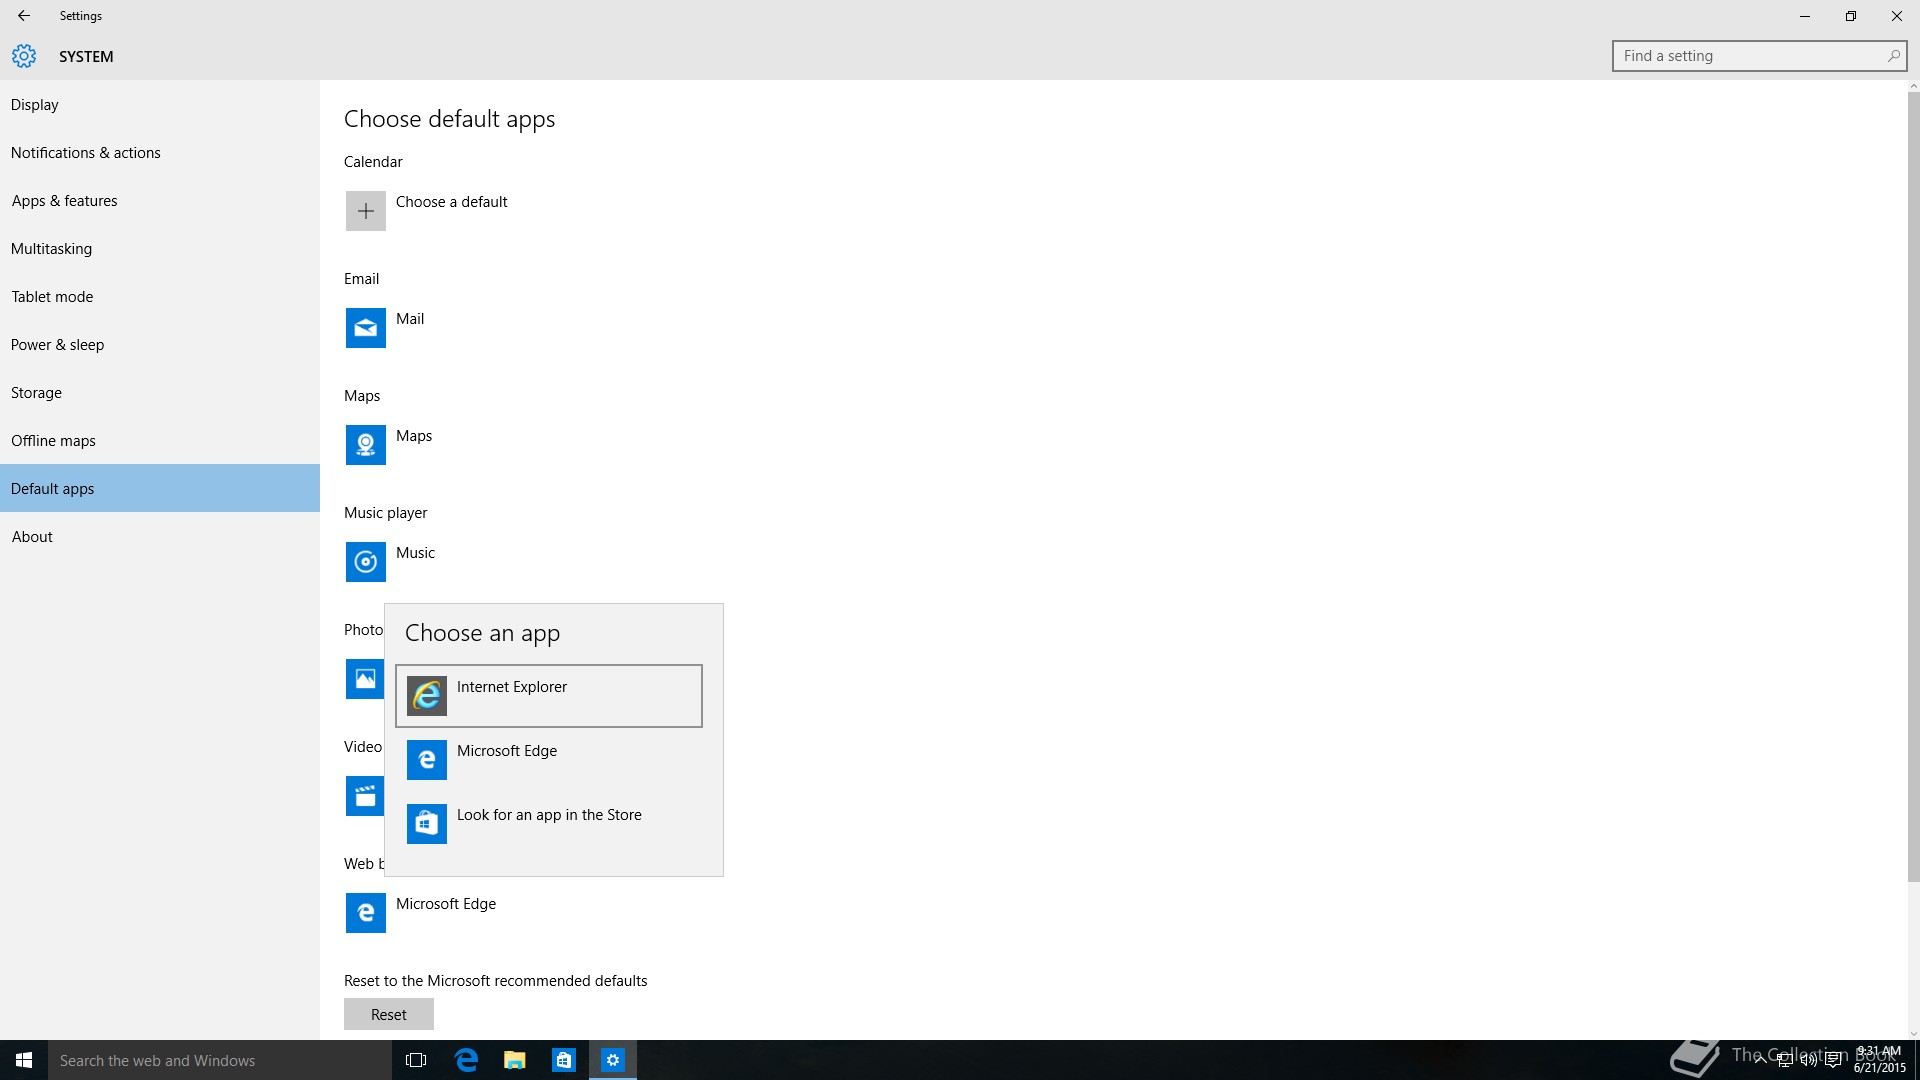This screenshot has height=1080, width=1920.
Task: Click the scroll-up arrow at top of scrollbar
Action: 1914,87
